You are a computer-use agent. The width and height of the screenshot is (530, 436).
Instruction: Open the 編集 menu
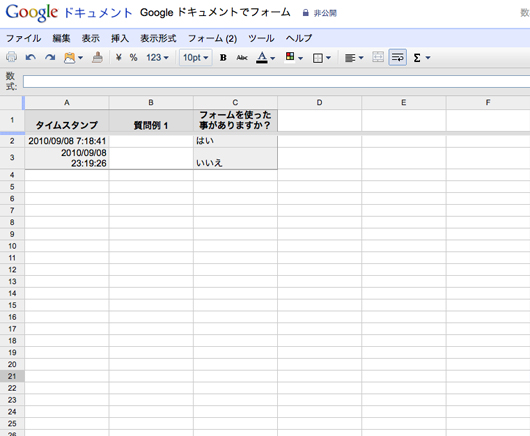[61, 38]
